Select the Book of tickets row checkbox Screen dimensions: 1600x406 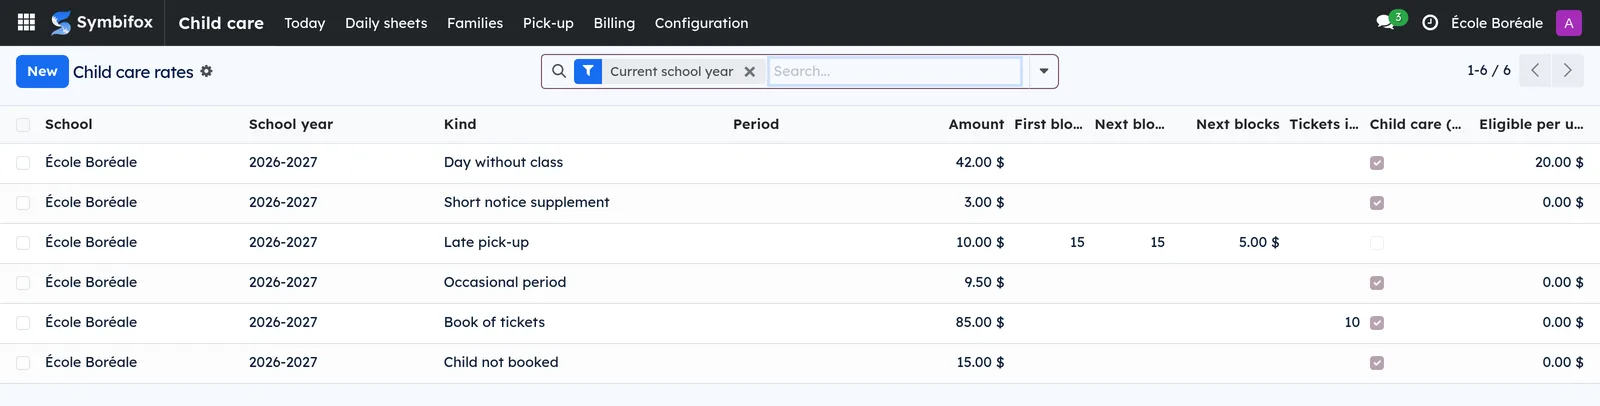pyautogui.click(x=23, y=322)
